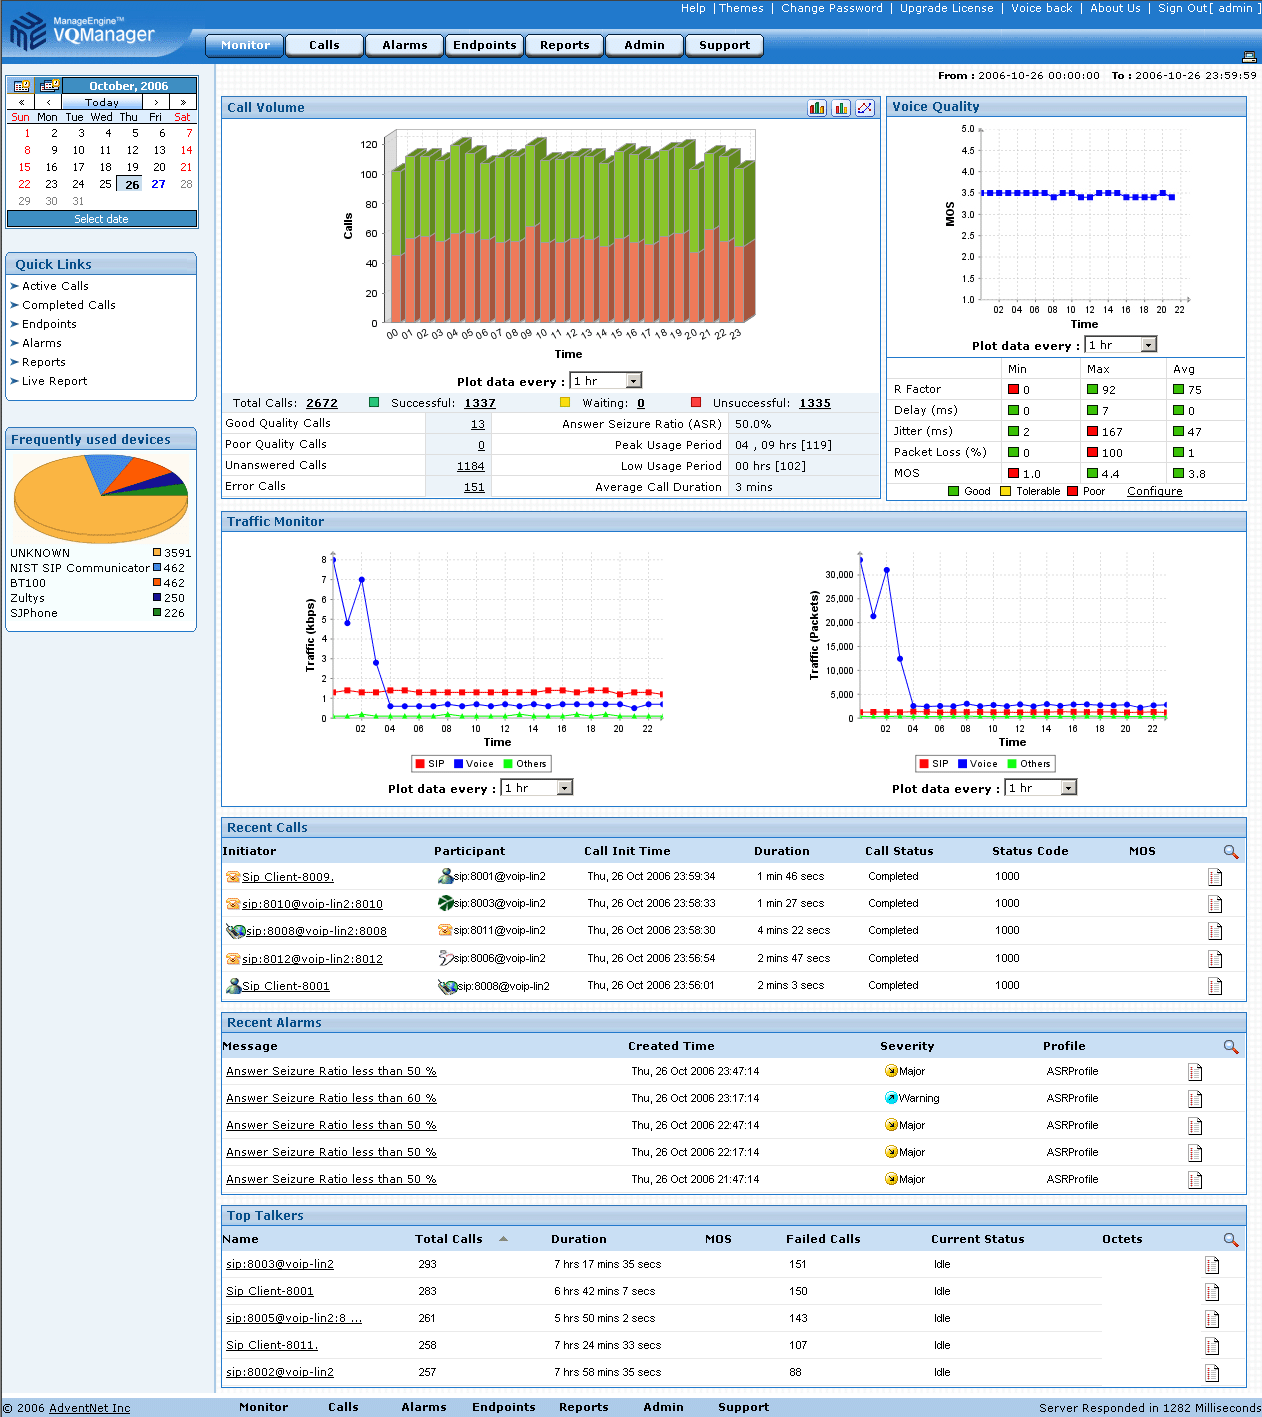The image size is (1262, 1417).
Task: Click the printer icon below Sign Out
Action: [1248, 57]
